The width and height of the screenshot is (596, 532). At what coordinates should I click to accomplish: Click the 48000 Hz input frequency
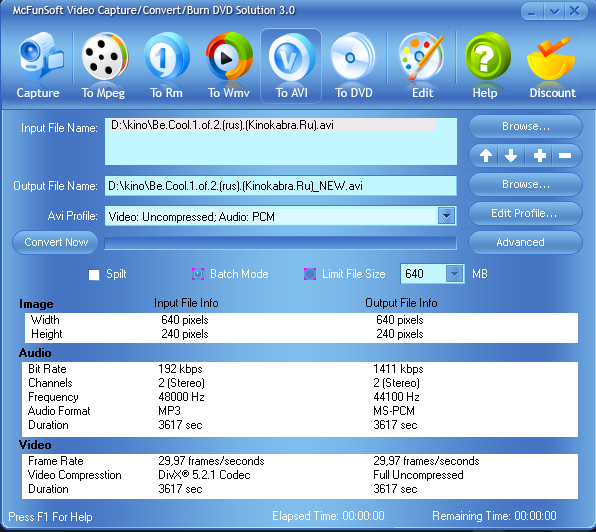[x=181, y=397]
